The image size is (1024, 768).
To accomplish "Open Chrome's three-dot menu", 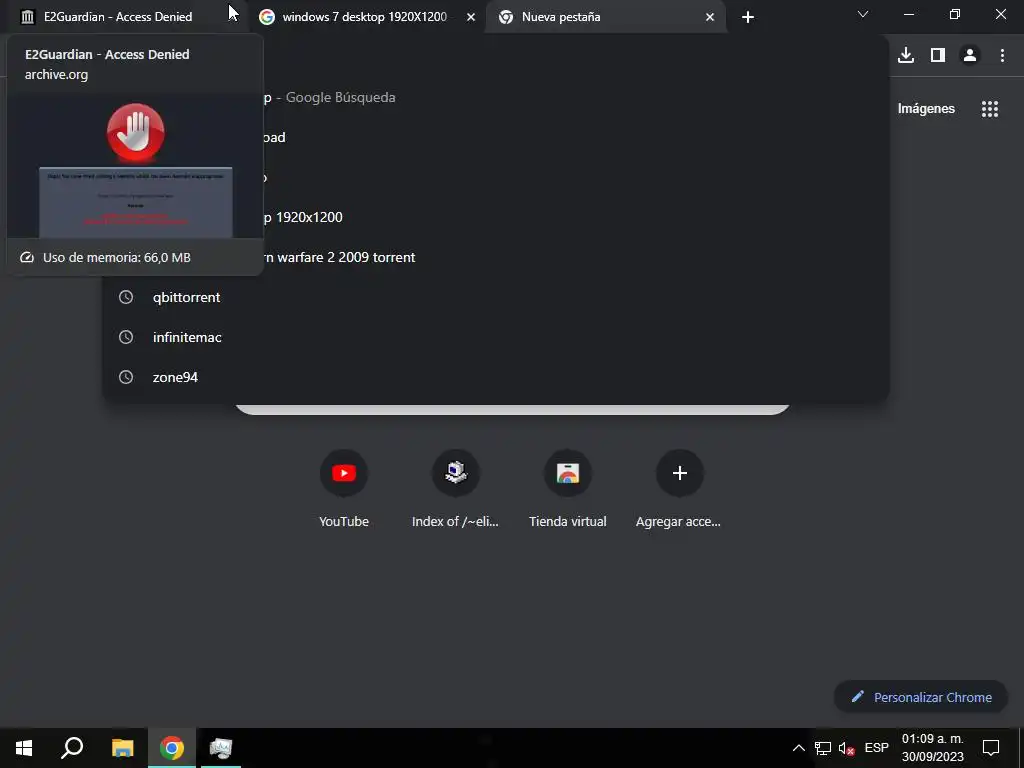I will 1002,56.
